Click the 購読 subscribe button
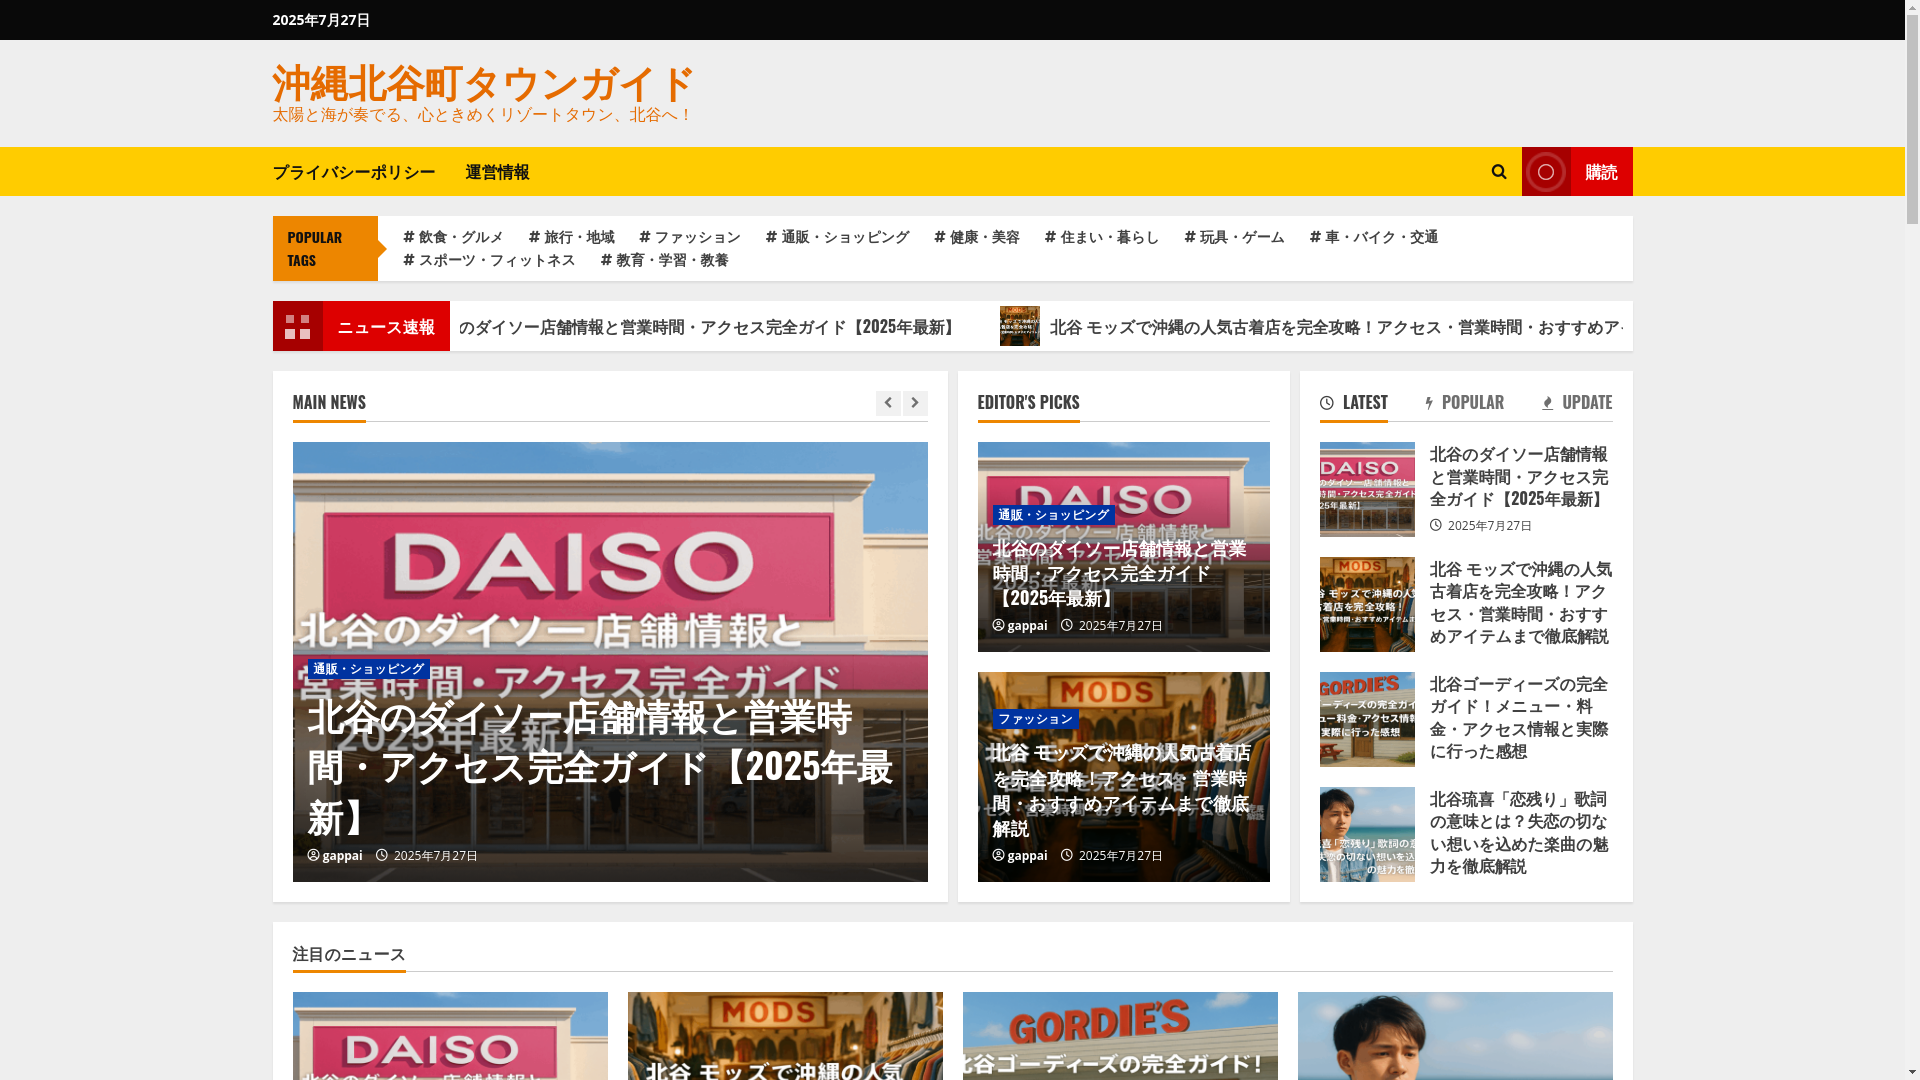 pos(1577,171)
